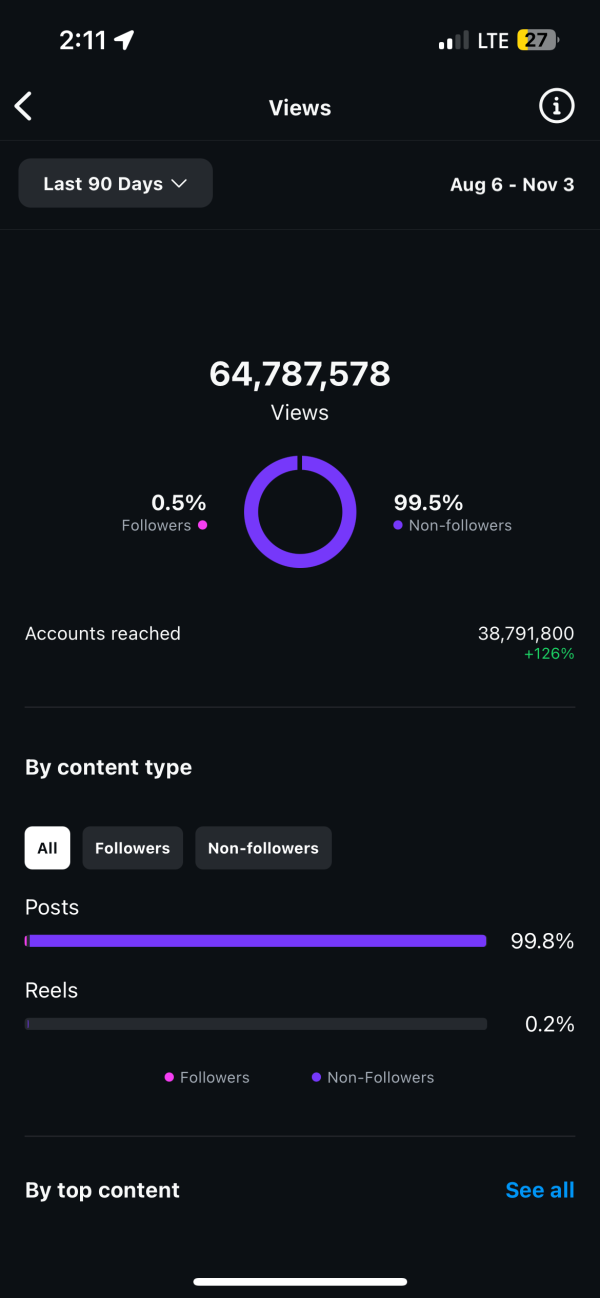
Task: Tap the cellular signal bars icon
Action: (453, 41)
